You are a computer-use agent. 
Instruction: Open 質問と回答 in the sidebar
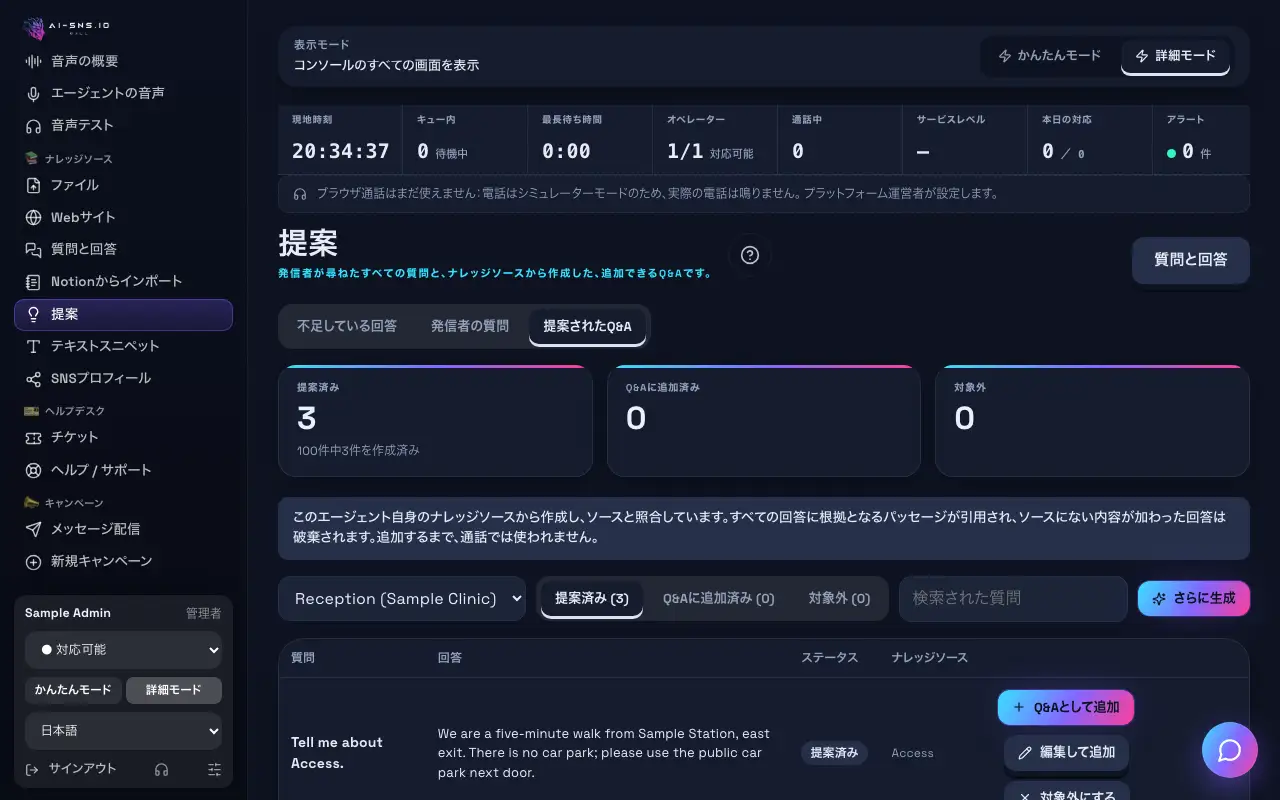pos(123,249)
